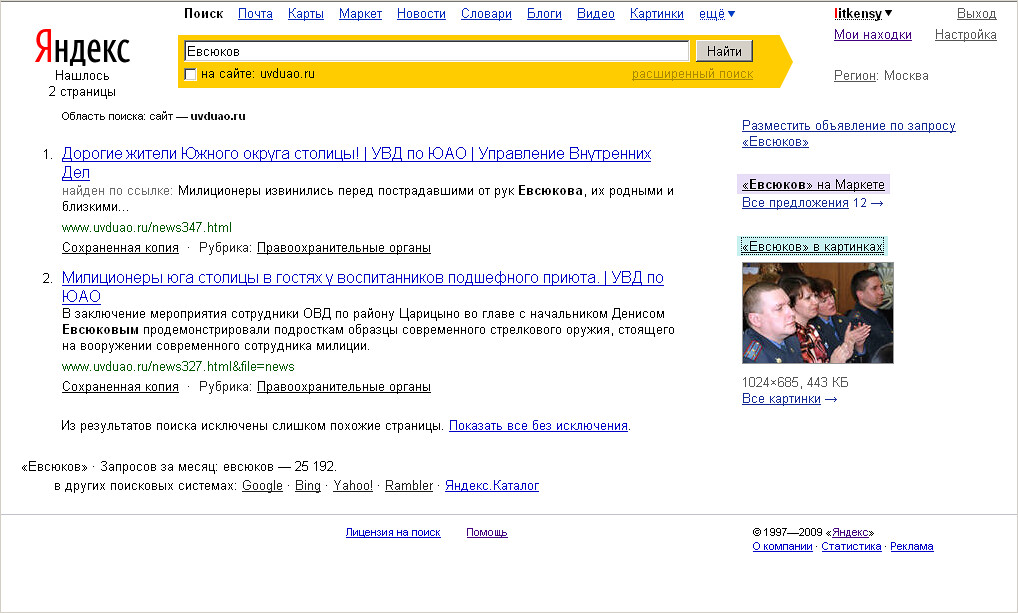Open the Почта link
Image resolution: width=1018 pixels, height=613 pixels.
pyautogui.click(x=255, y=14)
